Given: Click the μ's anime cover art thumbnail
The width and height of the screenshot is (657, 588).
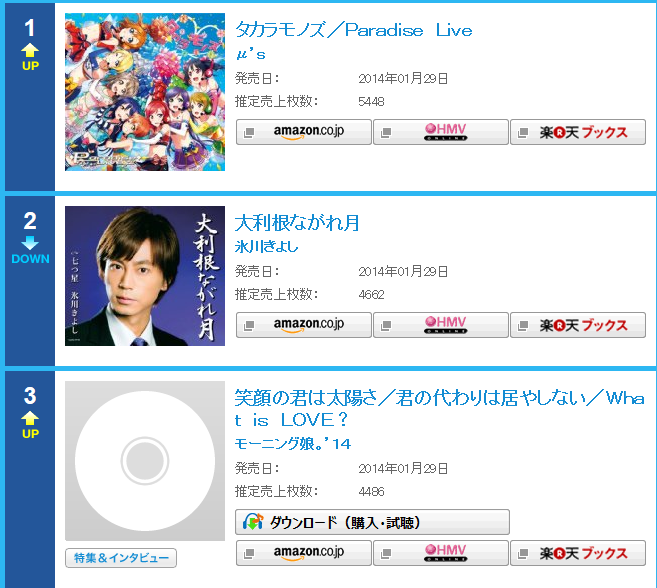Looking at the screenshot, I should click(145, 92).
